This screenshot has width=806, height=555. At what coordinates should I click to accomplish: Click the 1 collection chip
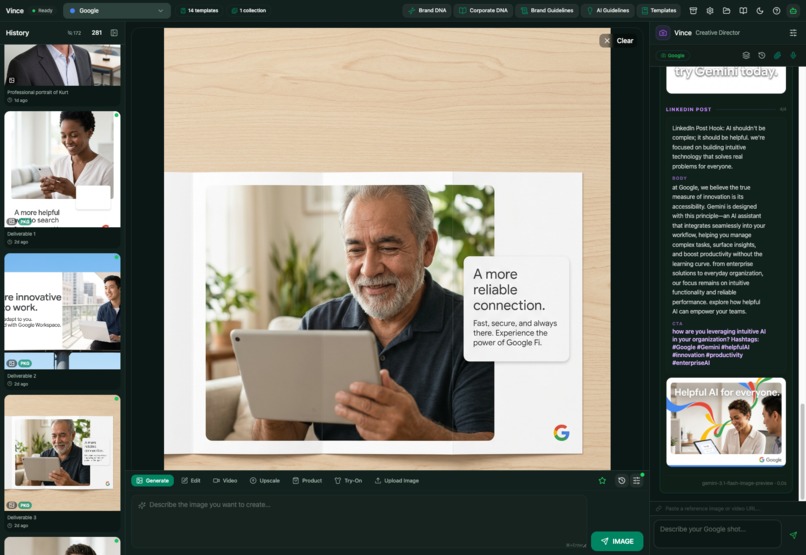point(249,10)
